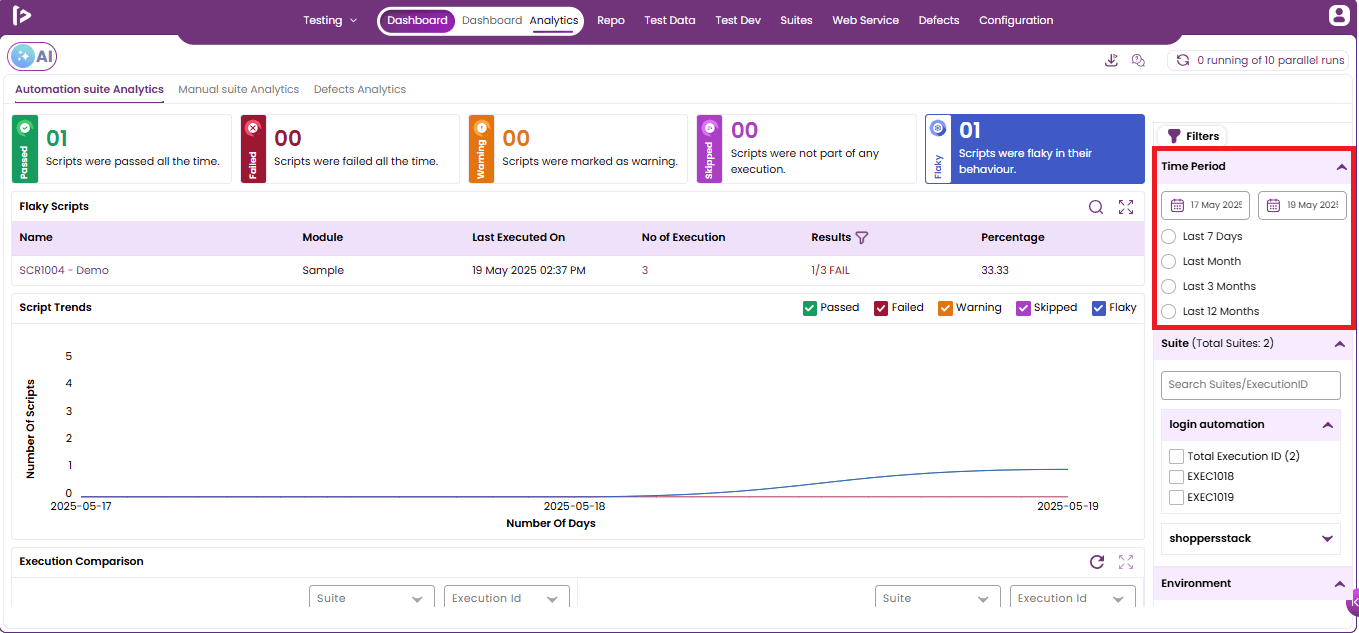
Task: Open calendar for 19 May 2025 date
Action: tap(1274, 205)
